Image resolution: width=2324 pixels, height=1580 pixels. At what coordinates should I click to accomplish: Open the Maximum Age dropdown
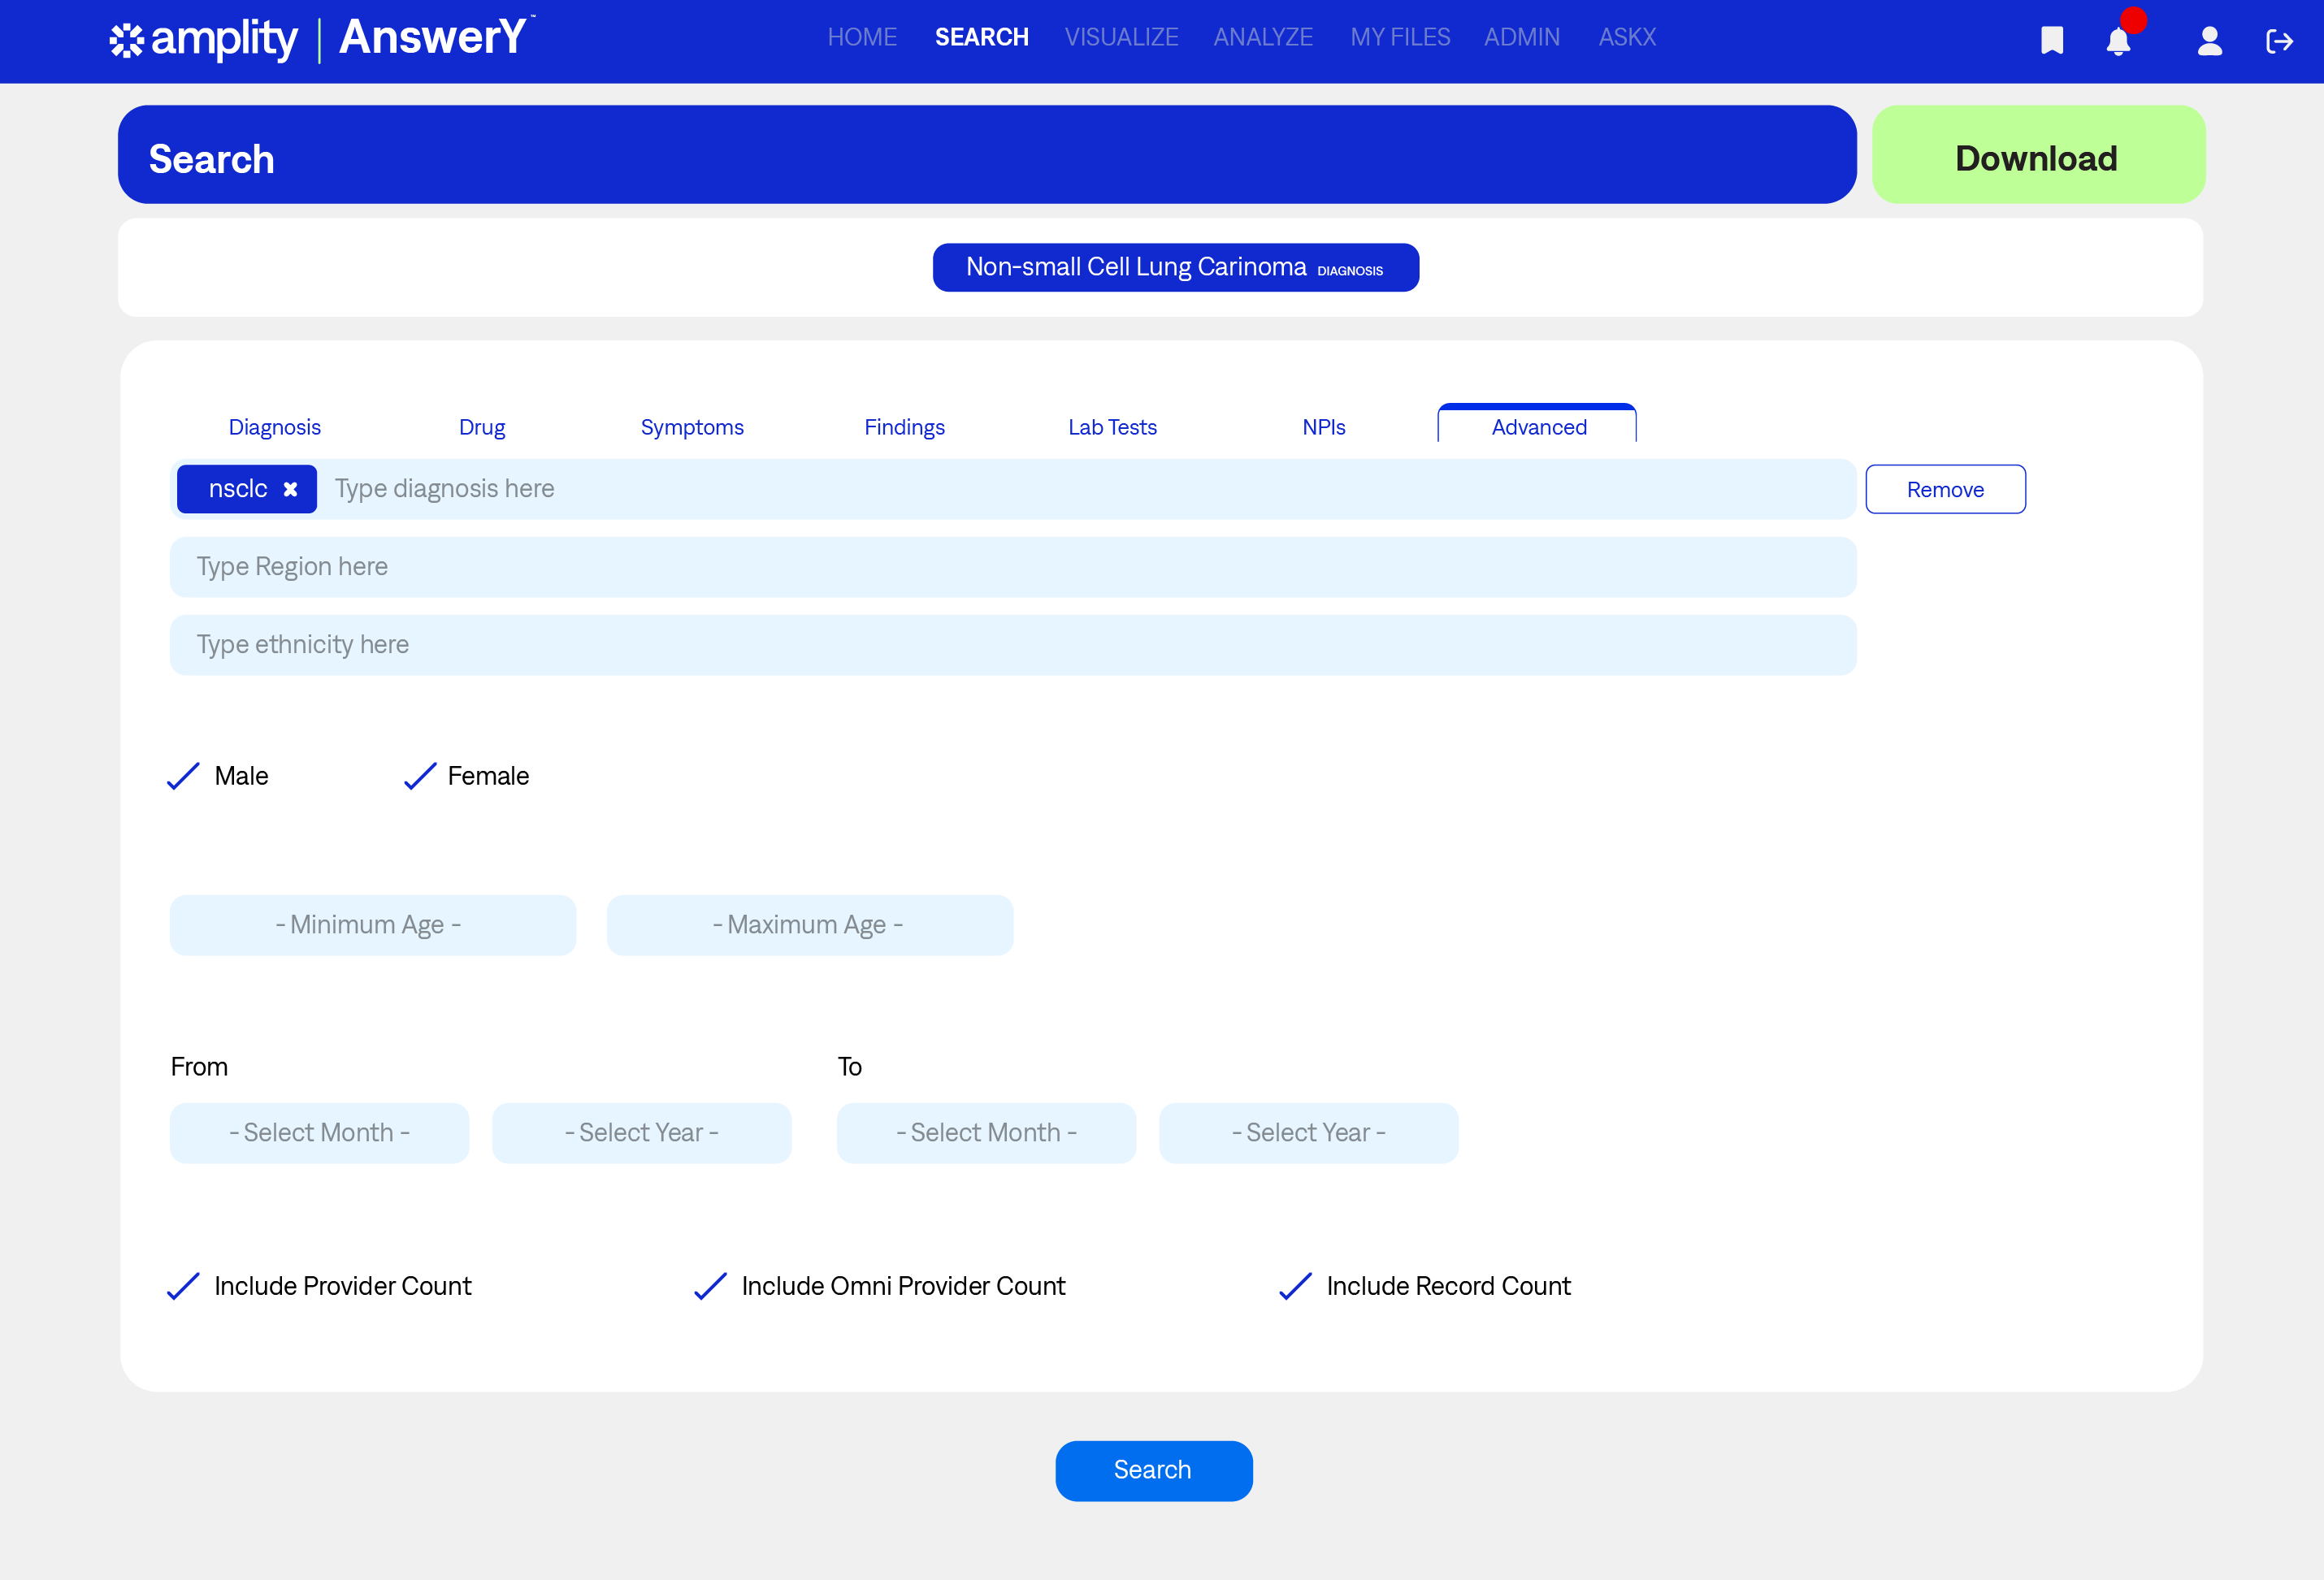tap(809, 925)
